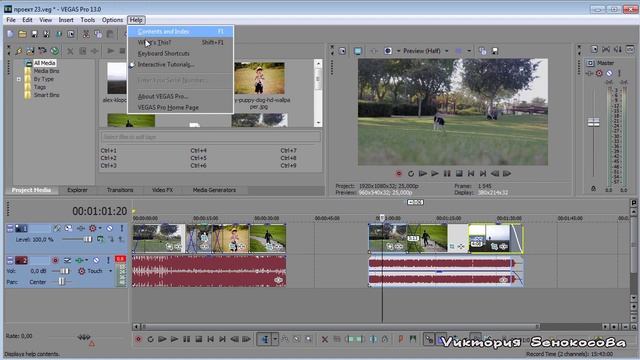
Task: Adjust audio track Vol slider
Action: point(64,271)
